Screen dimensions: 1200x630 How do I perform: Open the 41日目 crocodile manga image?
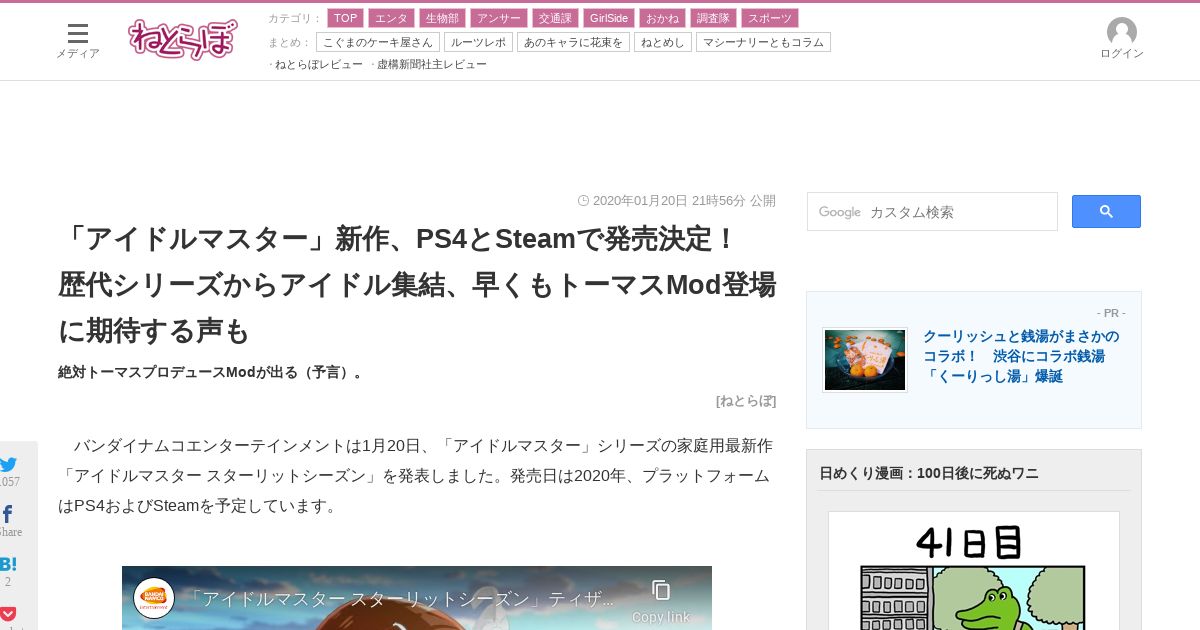pos(974,571)
